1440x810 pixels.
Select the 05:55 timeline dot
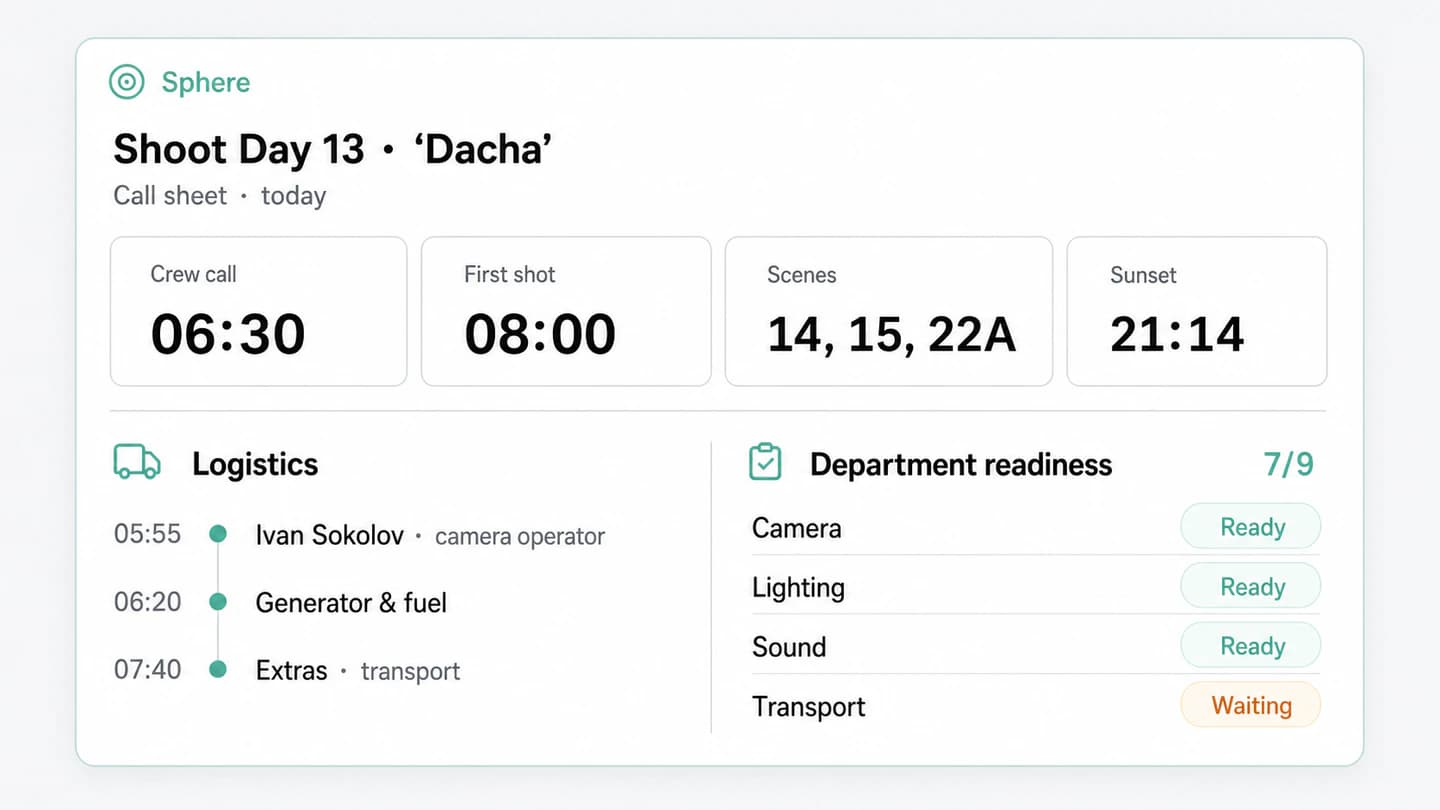(x=218, y=534)
